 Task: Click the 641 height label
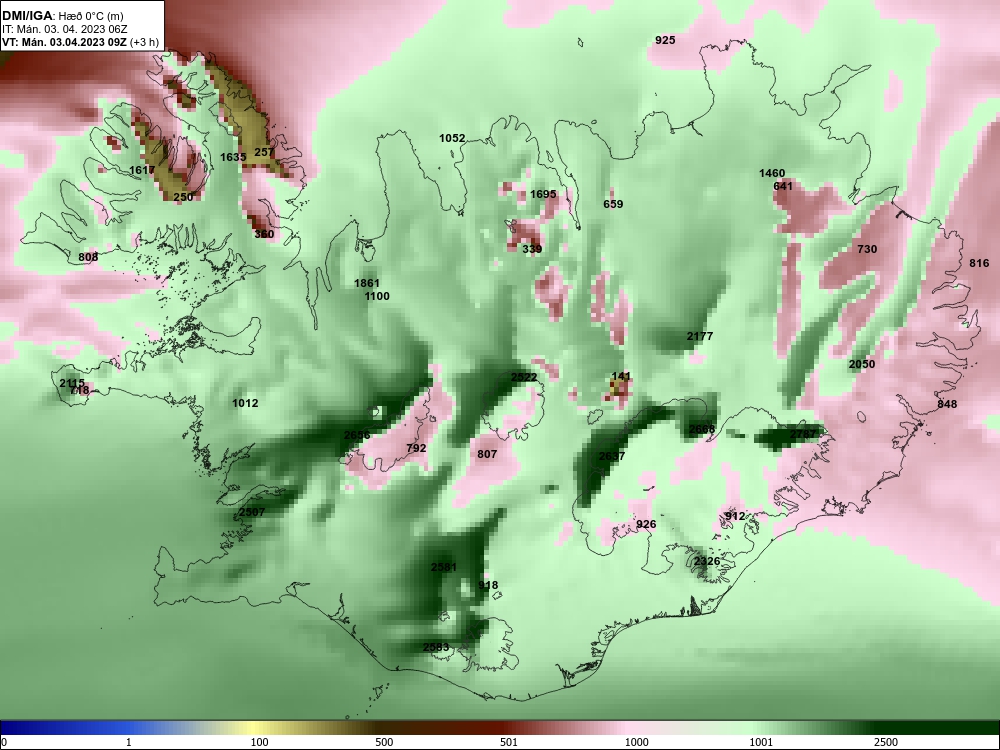coord(783,186)
